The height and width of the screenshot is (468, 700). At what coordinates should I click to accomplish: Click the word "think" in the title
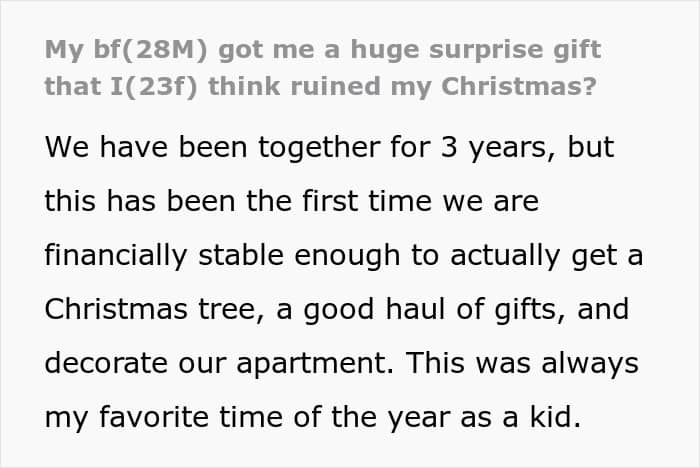[x=244, y=86]
